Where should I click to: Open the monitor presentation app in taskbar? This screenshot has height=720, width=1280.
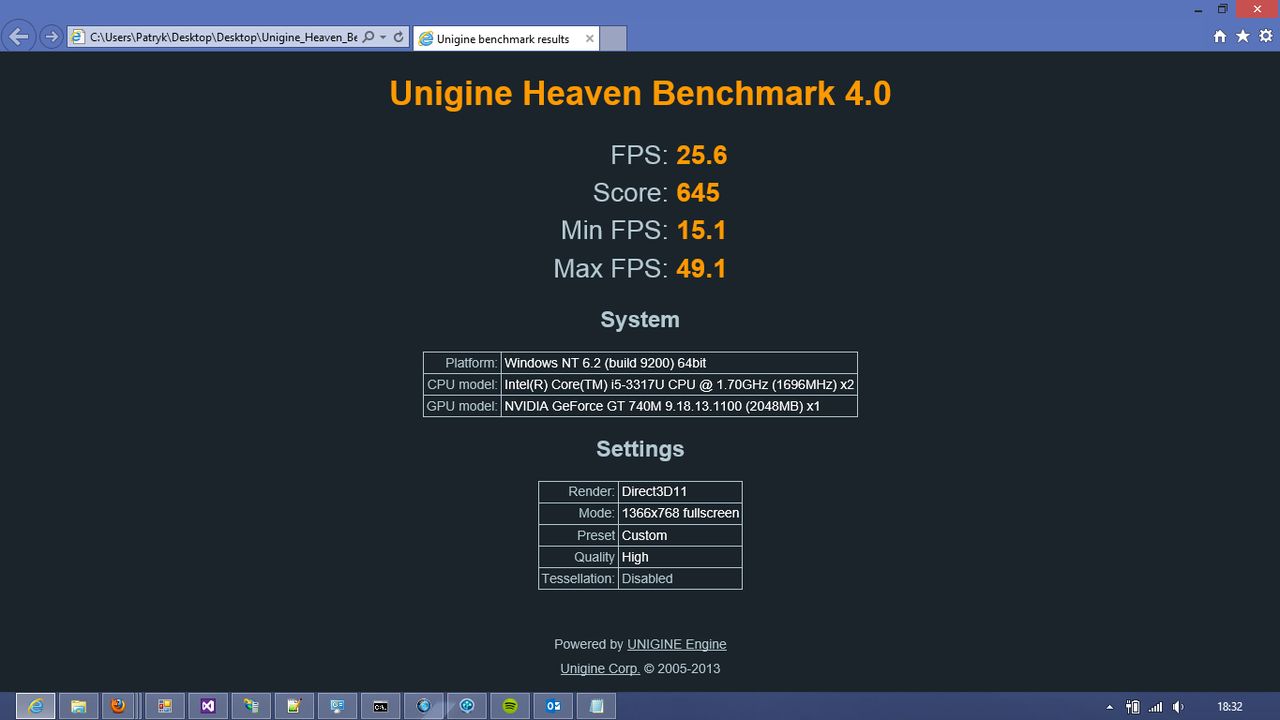337,706
